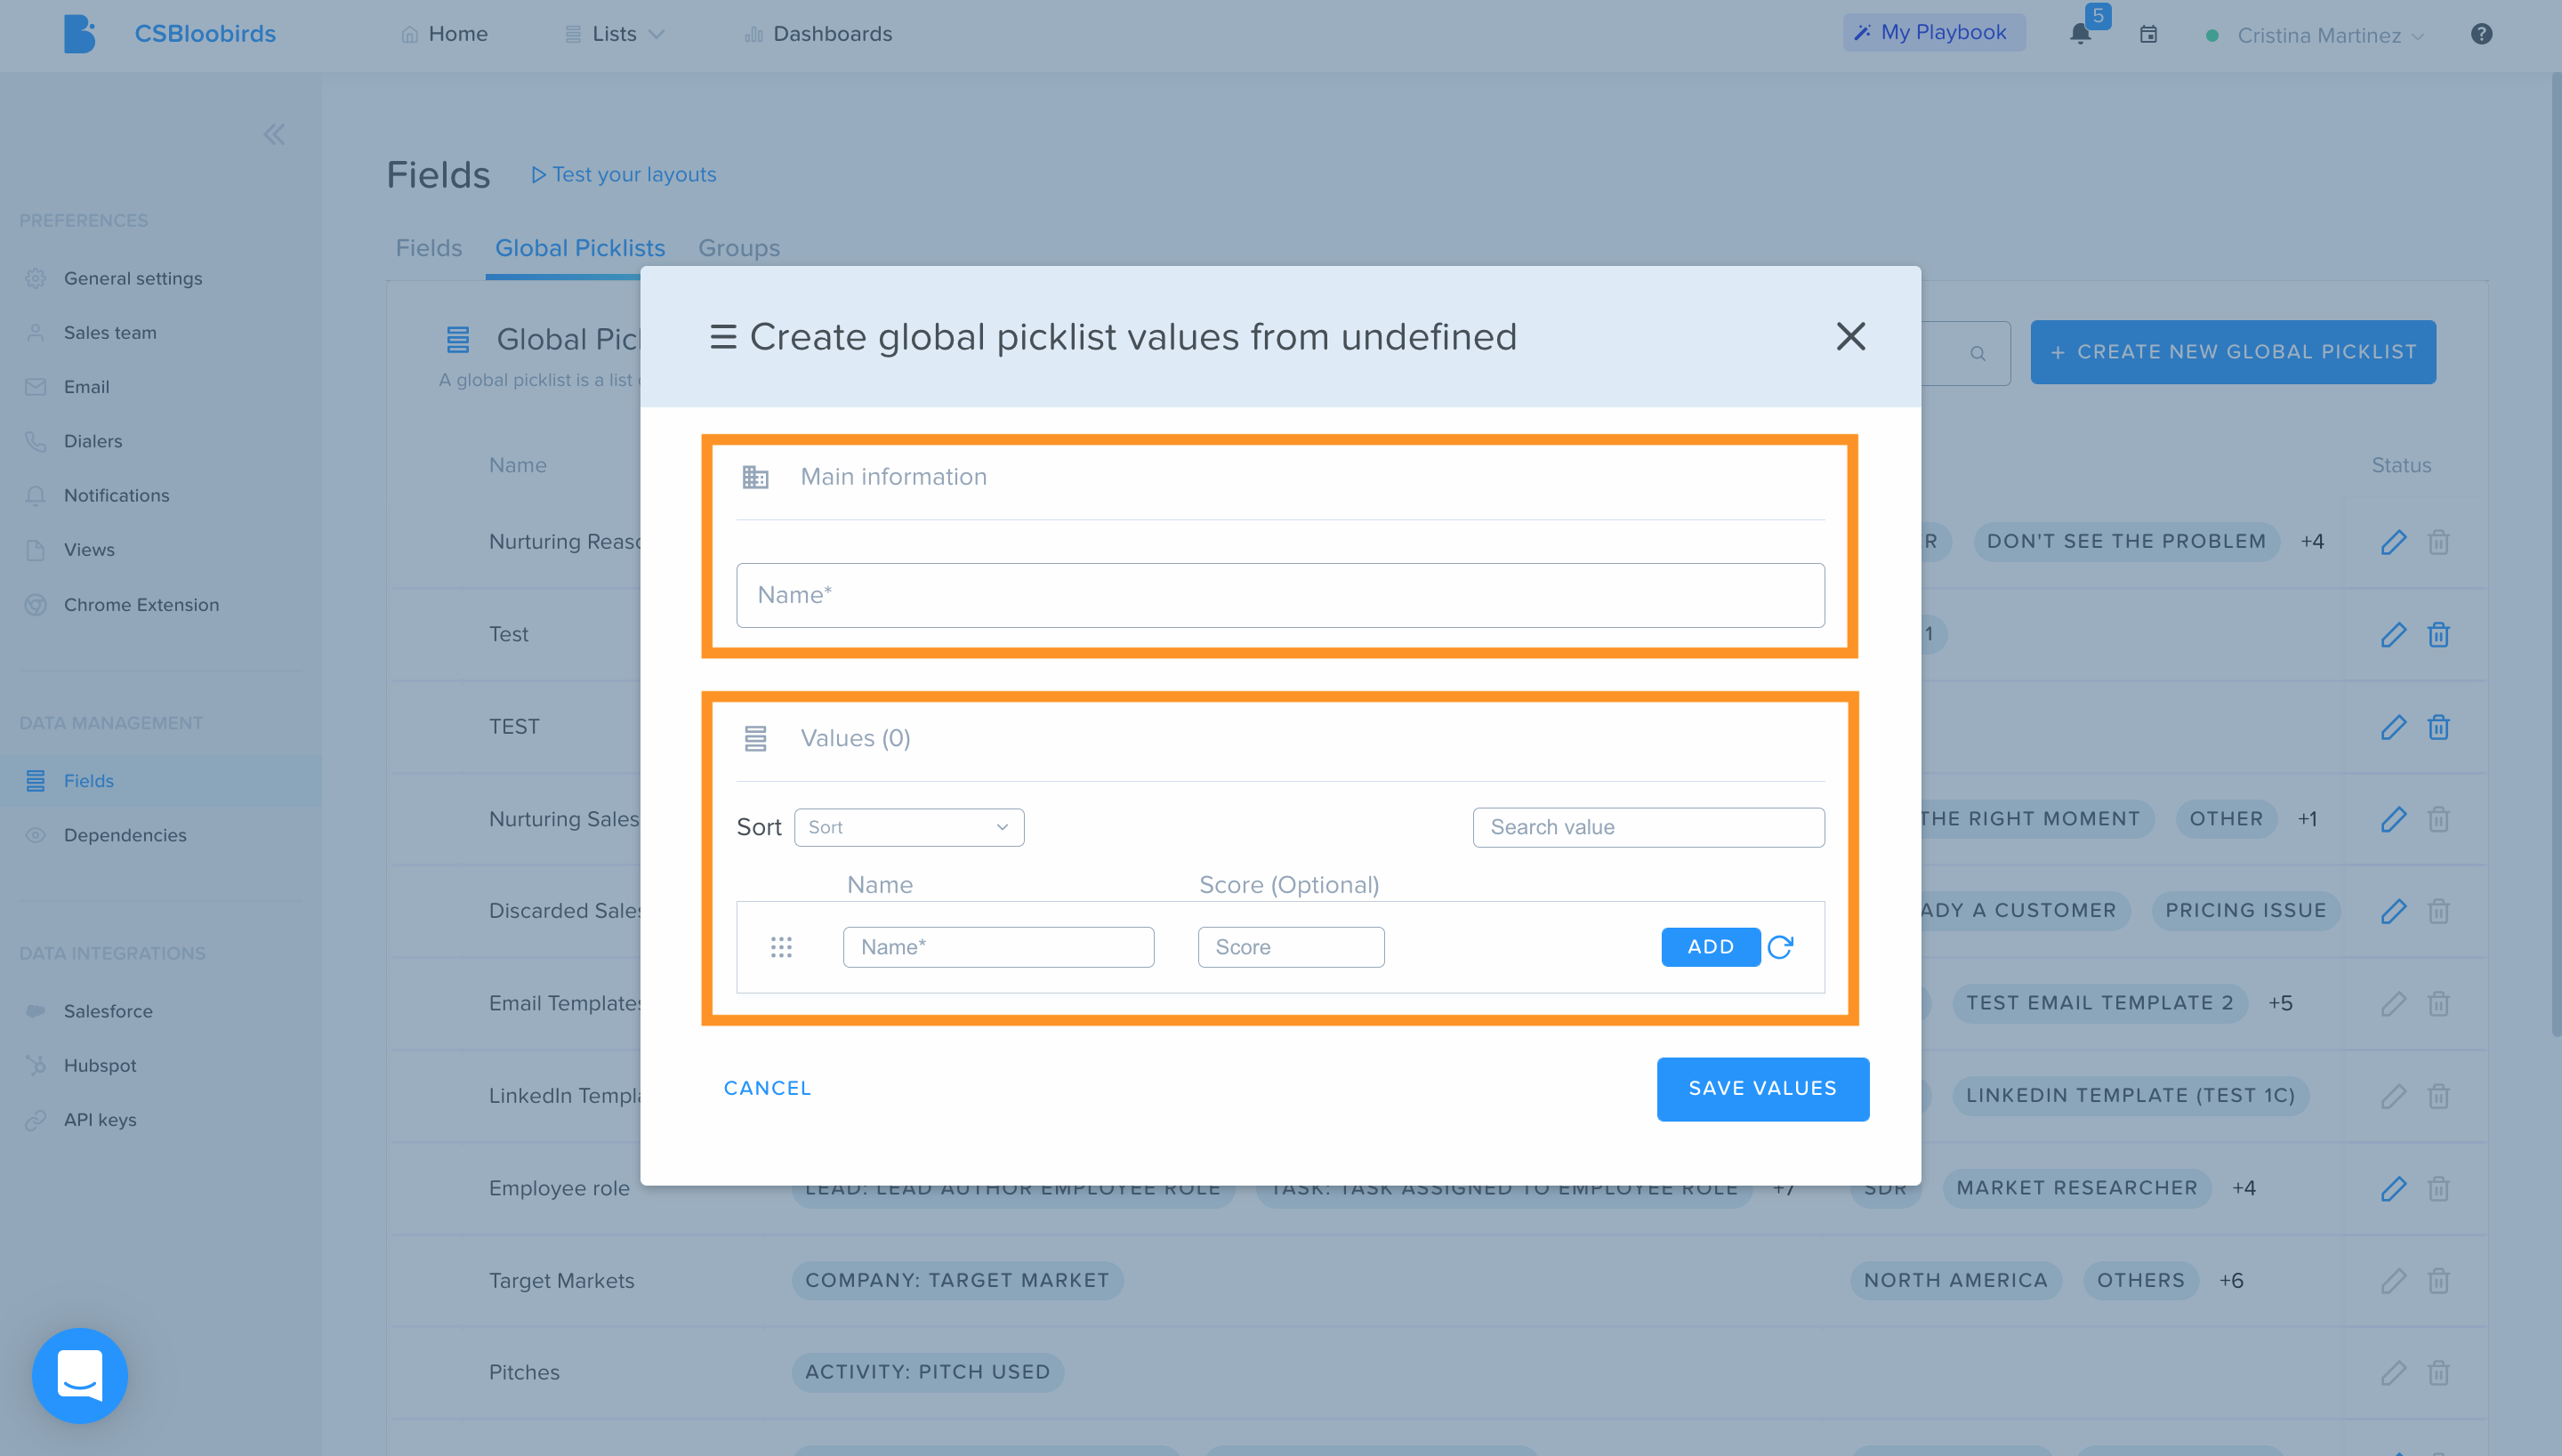Select the Global Picklists tab
Screen dimensions: 2562x1456
click(x=579, y=247)
